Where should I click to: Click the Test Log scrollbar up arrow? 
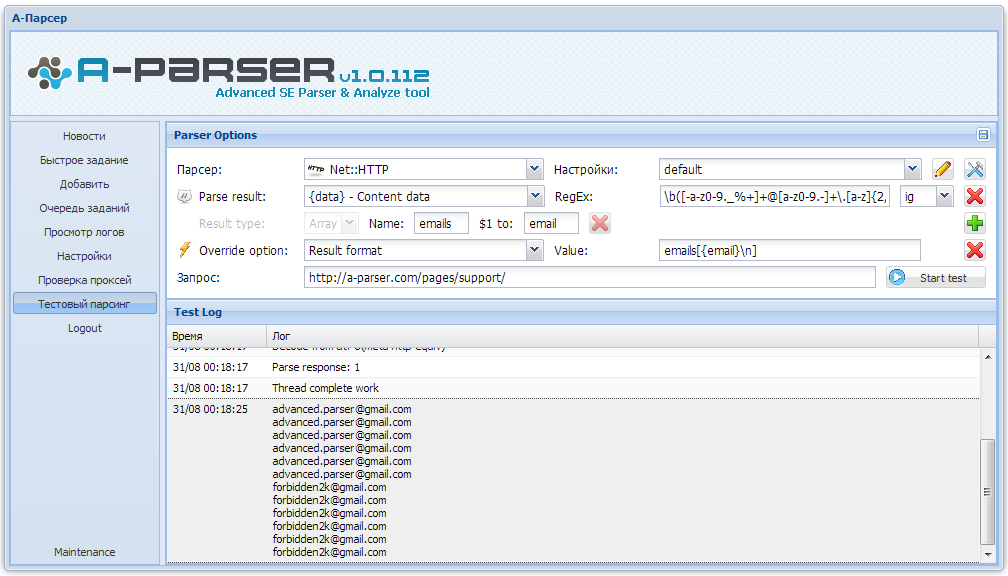coord(987,357)
